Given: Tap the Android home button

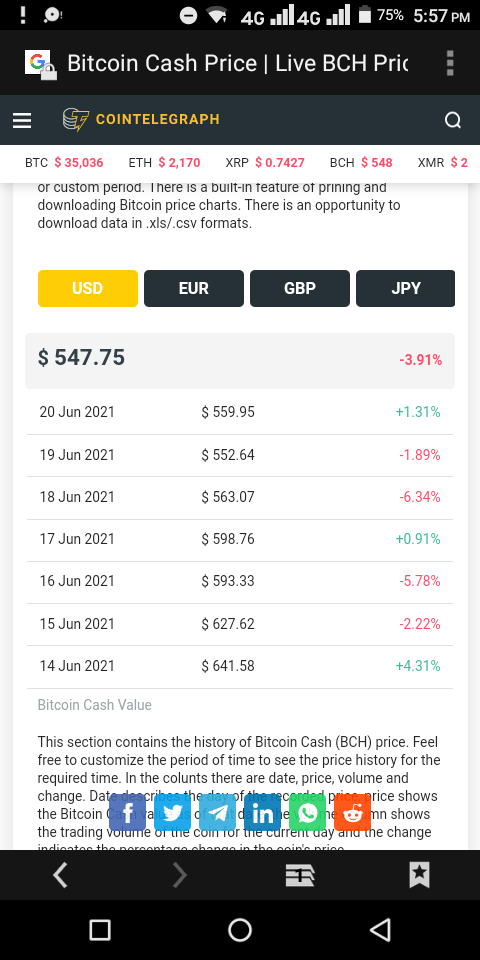Looking at the screenshot, I should [240, 929].
